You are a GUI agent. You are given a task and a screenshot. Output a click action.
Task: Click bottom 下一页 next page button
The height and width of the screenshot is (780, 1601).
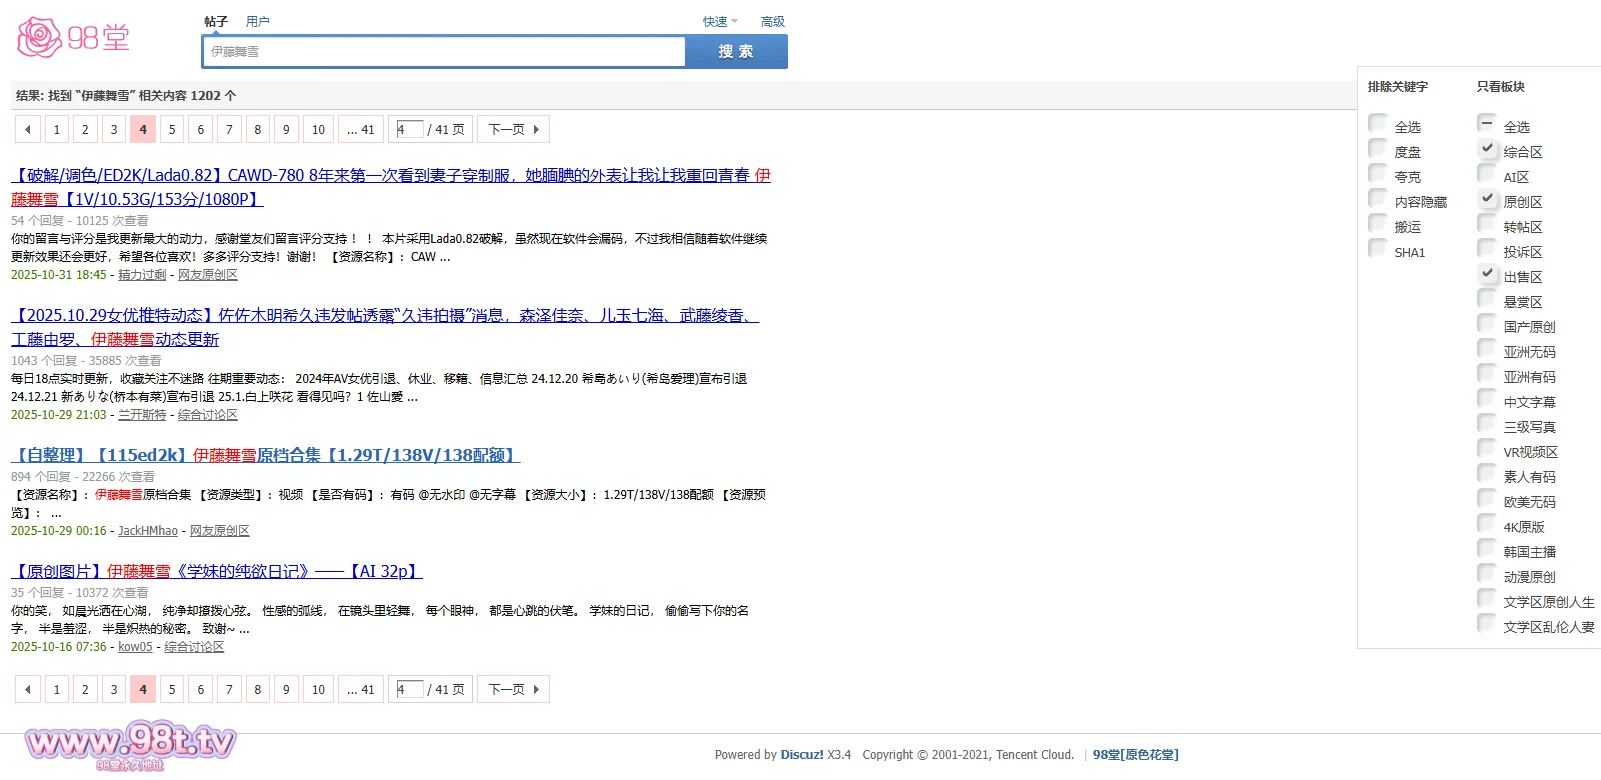click(x=514, y=689)
